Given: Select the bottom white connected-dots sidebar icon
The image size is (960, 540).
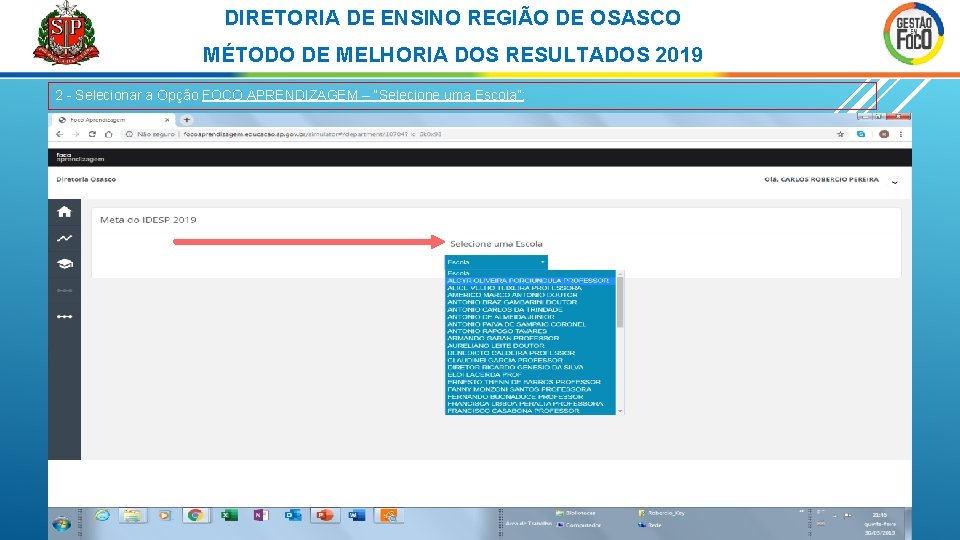Looking at the screenshot, I should pyautogui.click(x=64, y=317).
